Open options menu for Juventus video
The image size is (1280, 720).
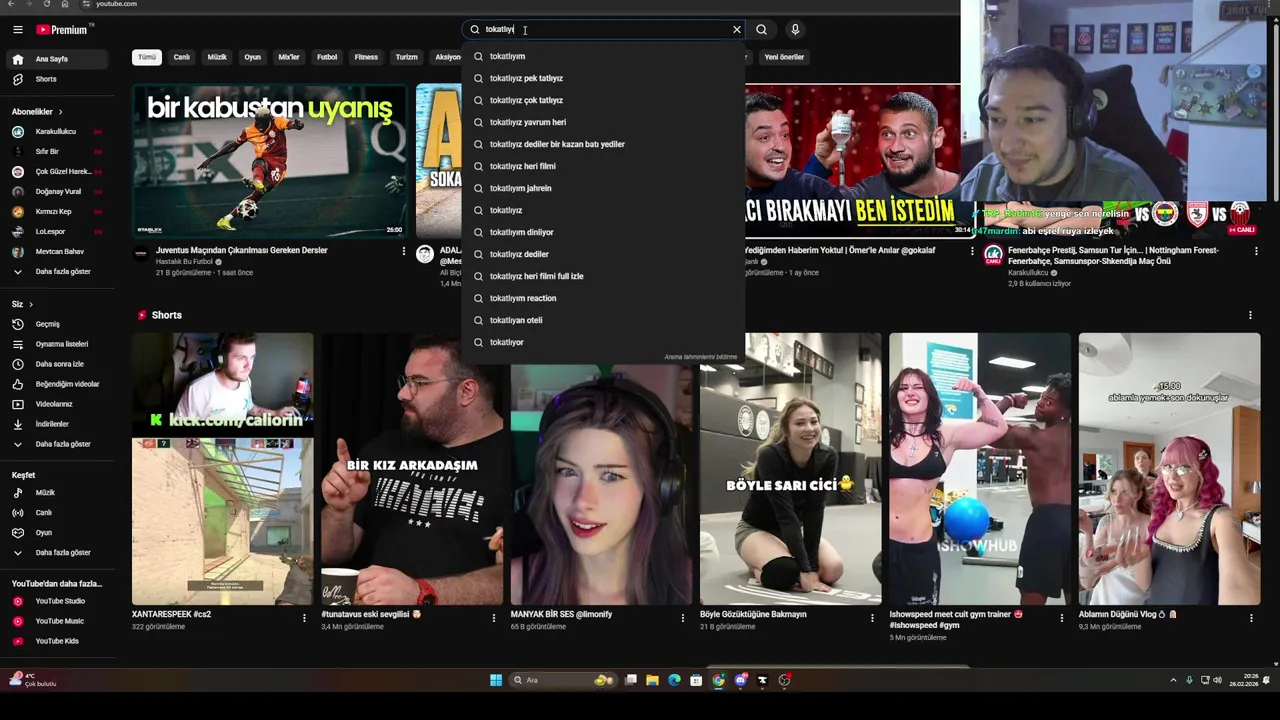pyautogui.click(x=404, y=251)
